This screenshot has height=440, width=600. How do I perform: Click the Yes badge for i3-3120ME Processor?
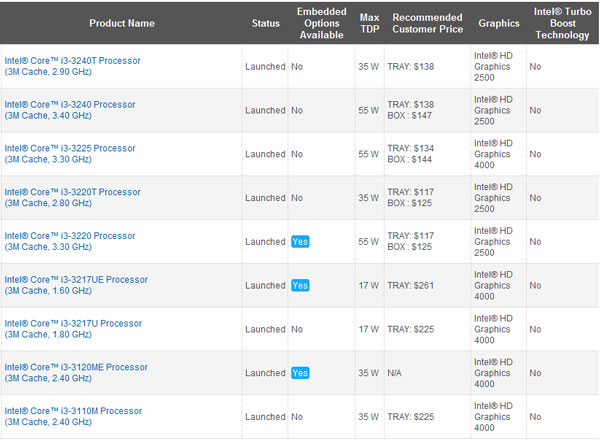300,373
